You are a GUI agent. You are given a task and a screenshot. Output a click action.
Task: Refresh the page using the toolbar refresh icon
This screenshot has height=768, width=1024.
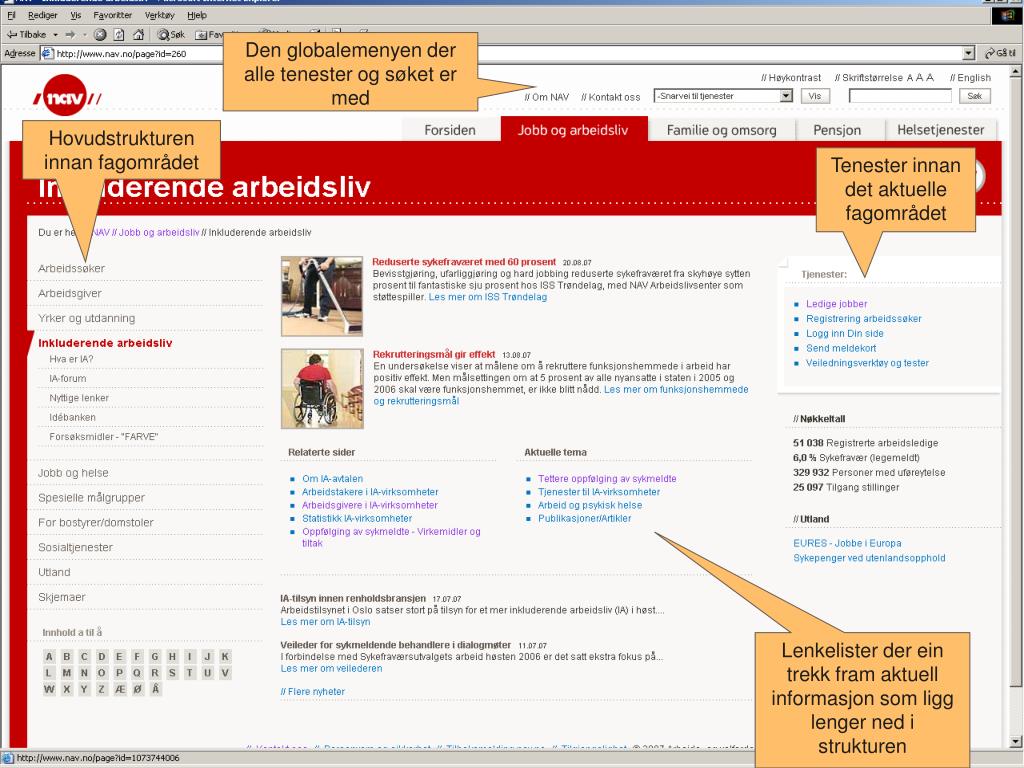[x=119, y=35]
